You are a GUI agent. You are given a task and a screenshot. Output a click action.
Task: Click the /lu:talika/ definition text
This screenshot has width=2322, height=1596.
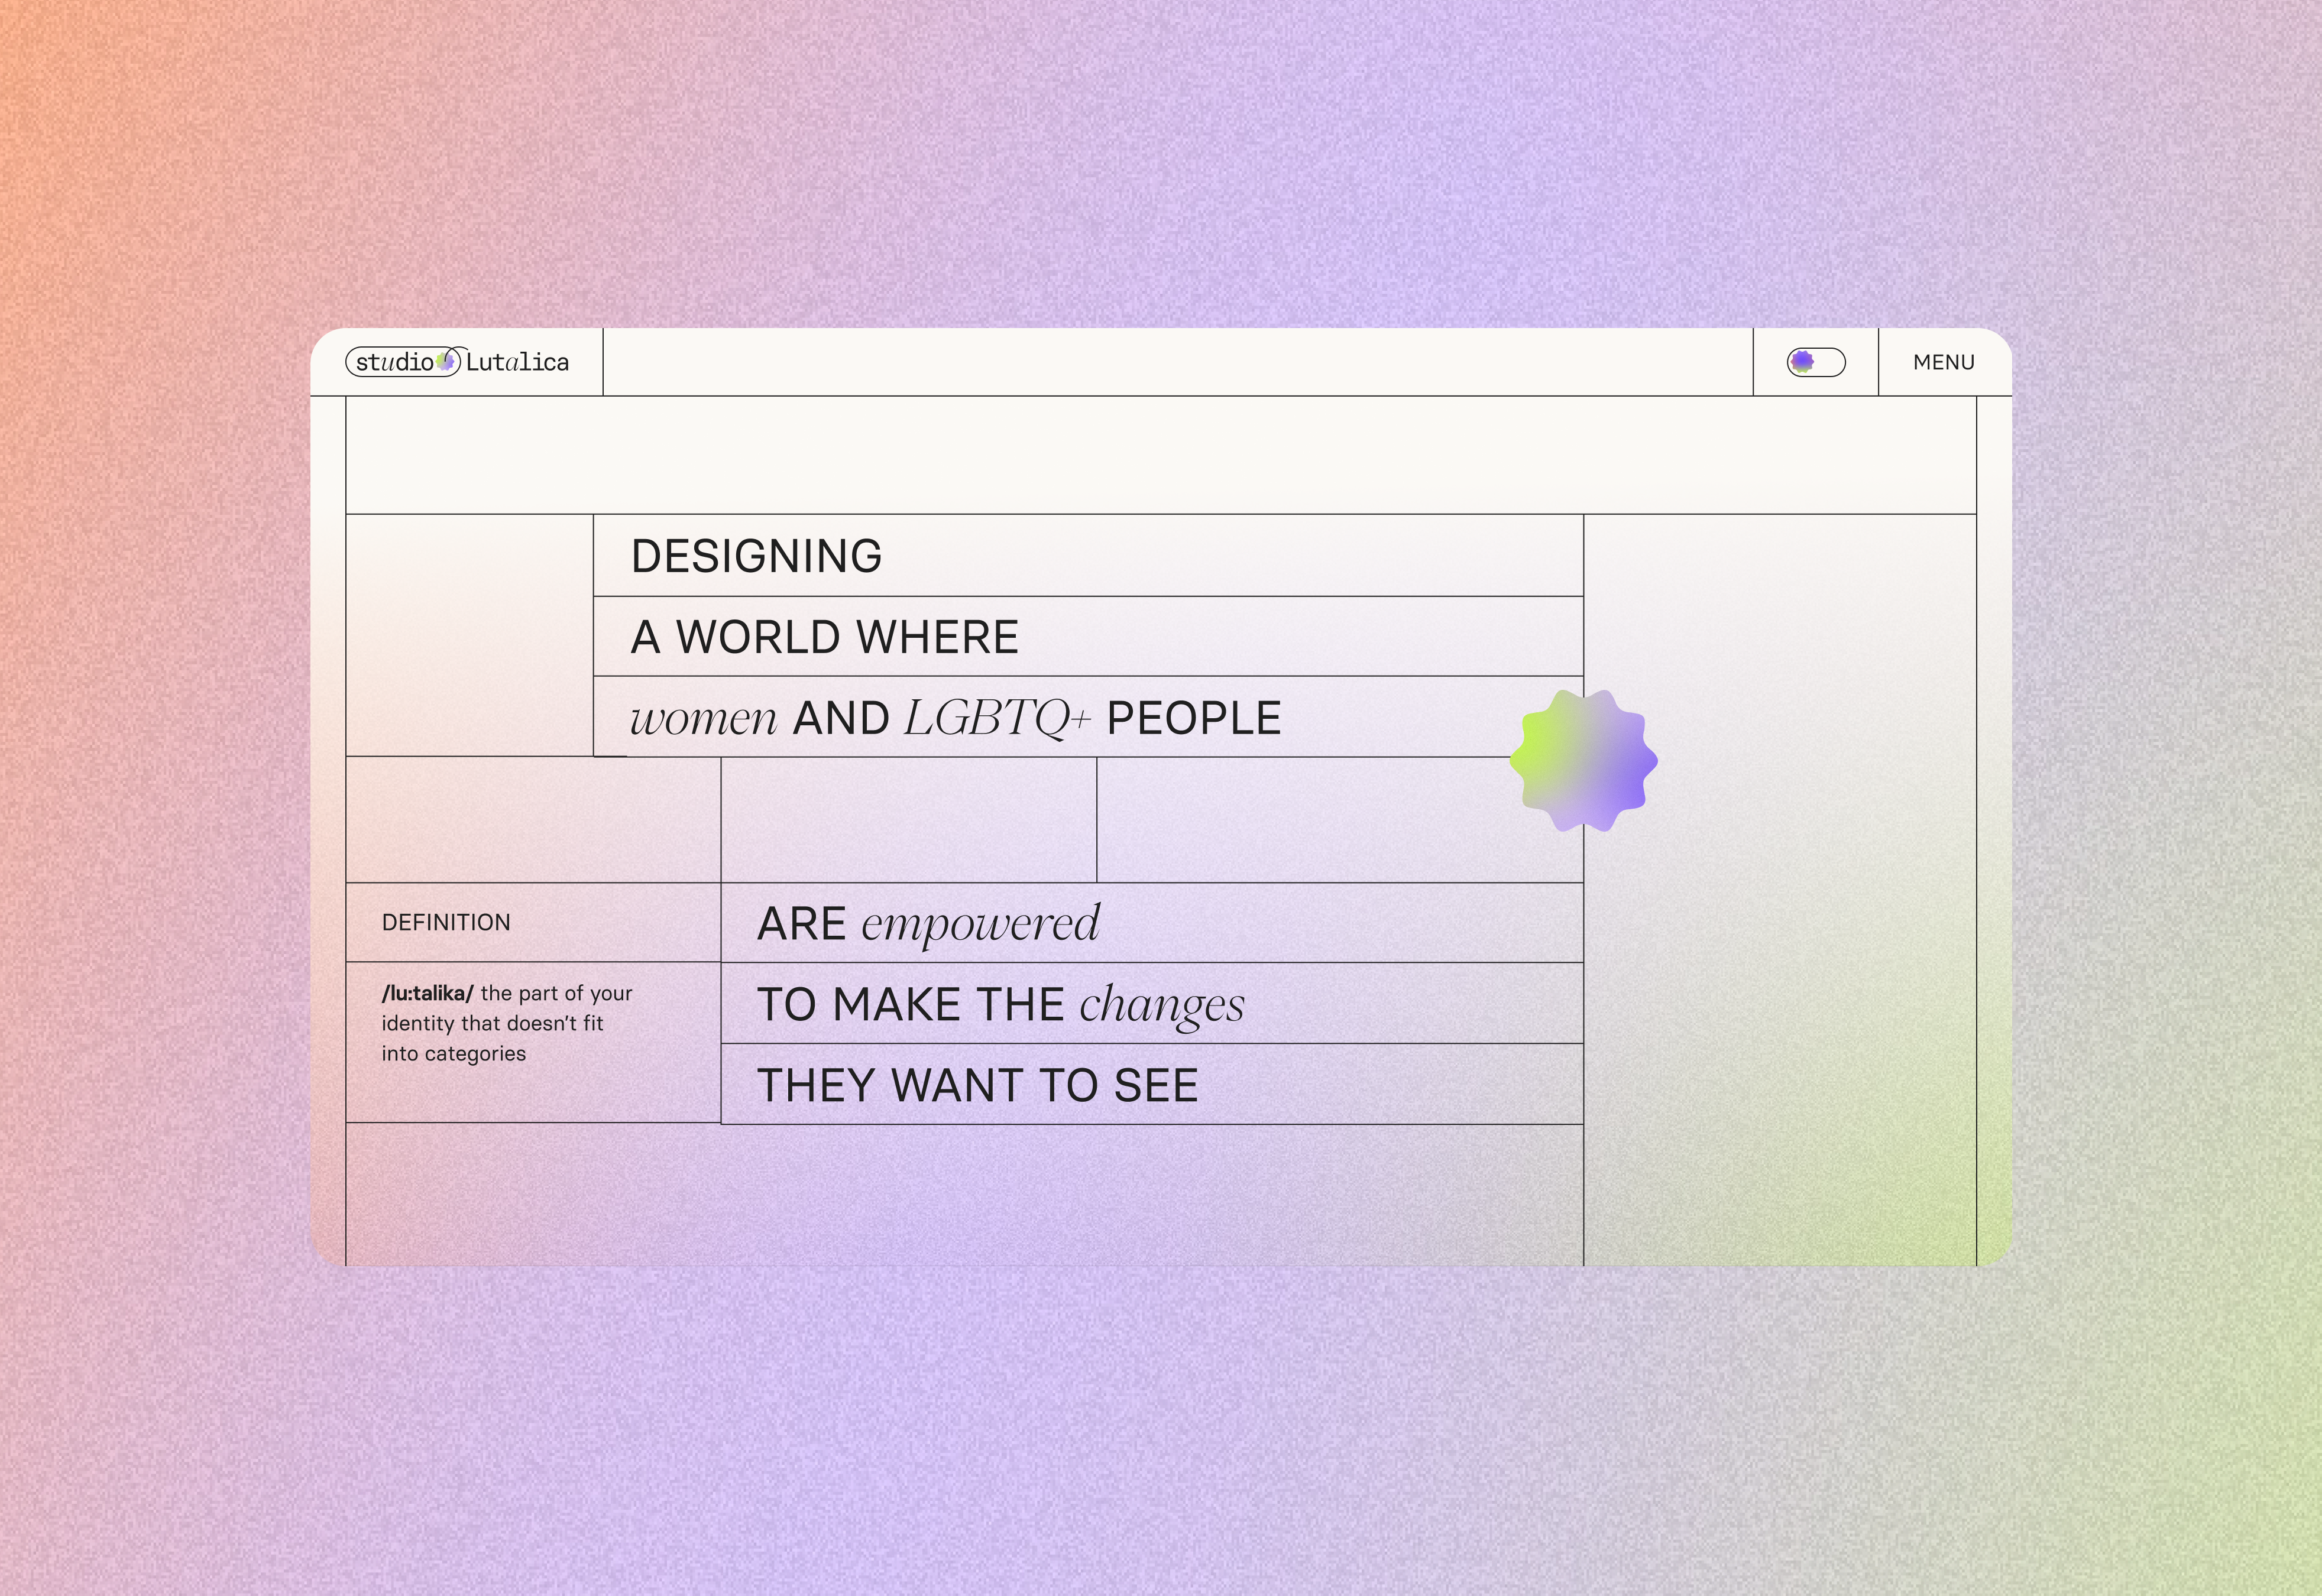point(507,1023)
